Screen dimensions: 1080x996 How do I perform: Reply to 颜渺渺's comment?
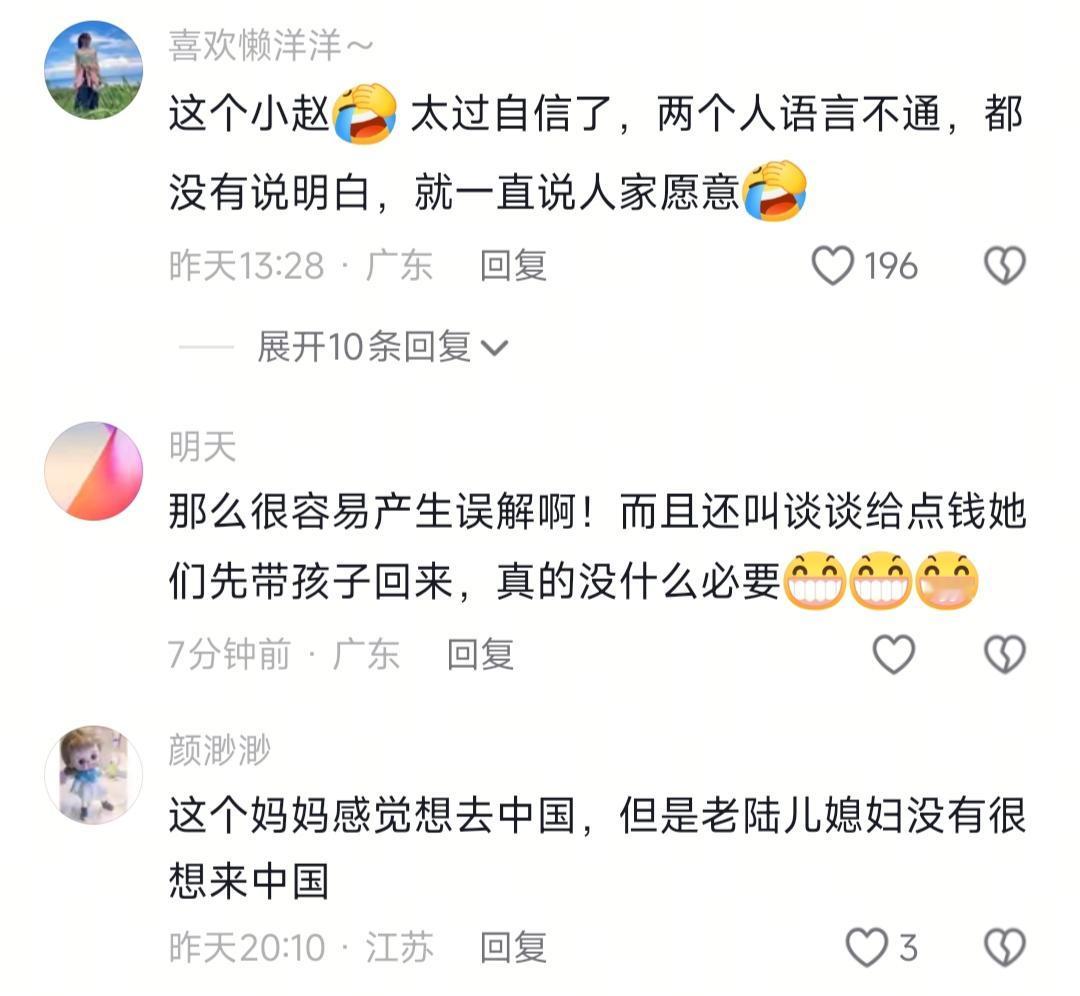[x=513, y=948]
